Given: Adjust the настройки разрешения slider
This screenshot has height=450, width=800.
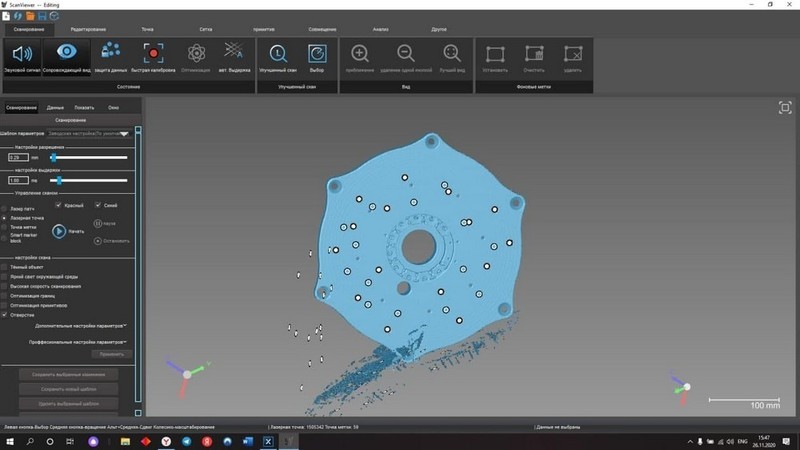Looking at the screenshot, I should (x=54, y=157).
